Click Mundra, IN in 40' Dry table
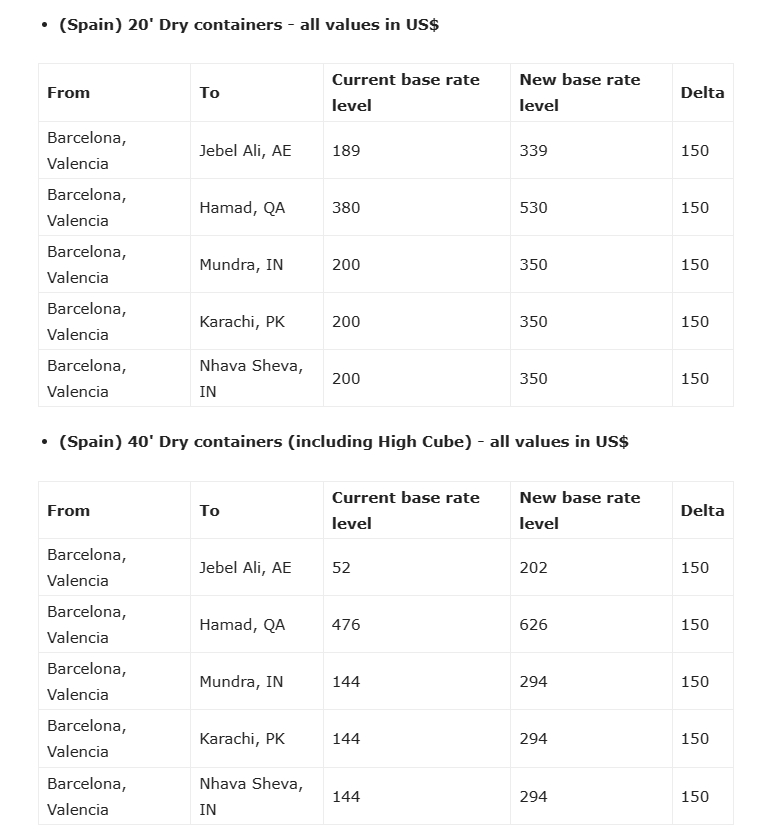 pyautogui.click(x=241, y=682)
